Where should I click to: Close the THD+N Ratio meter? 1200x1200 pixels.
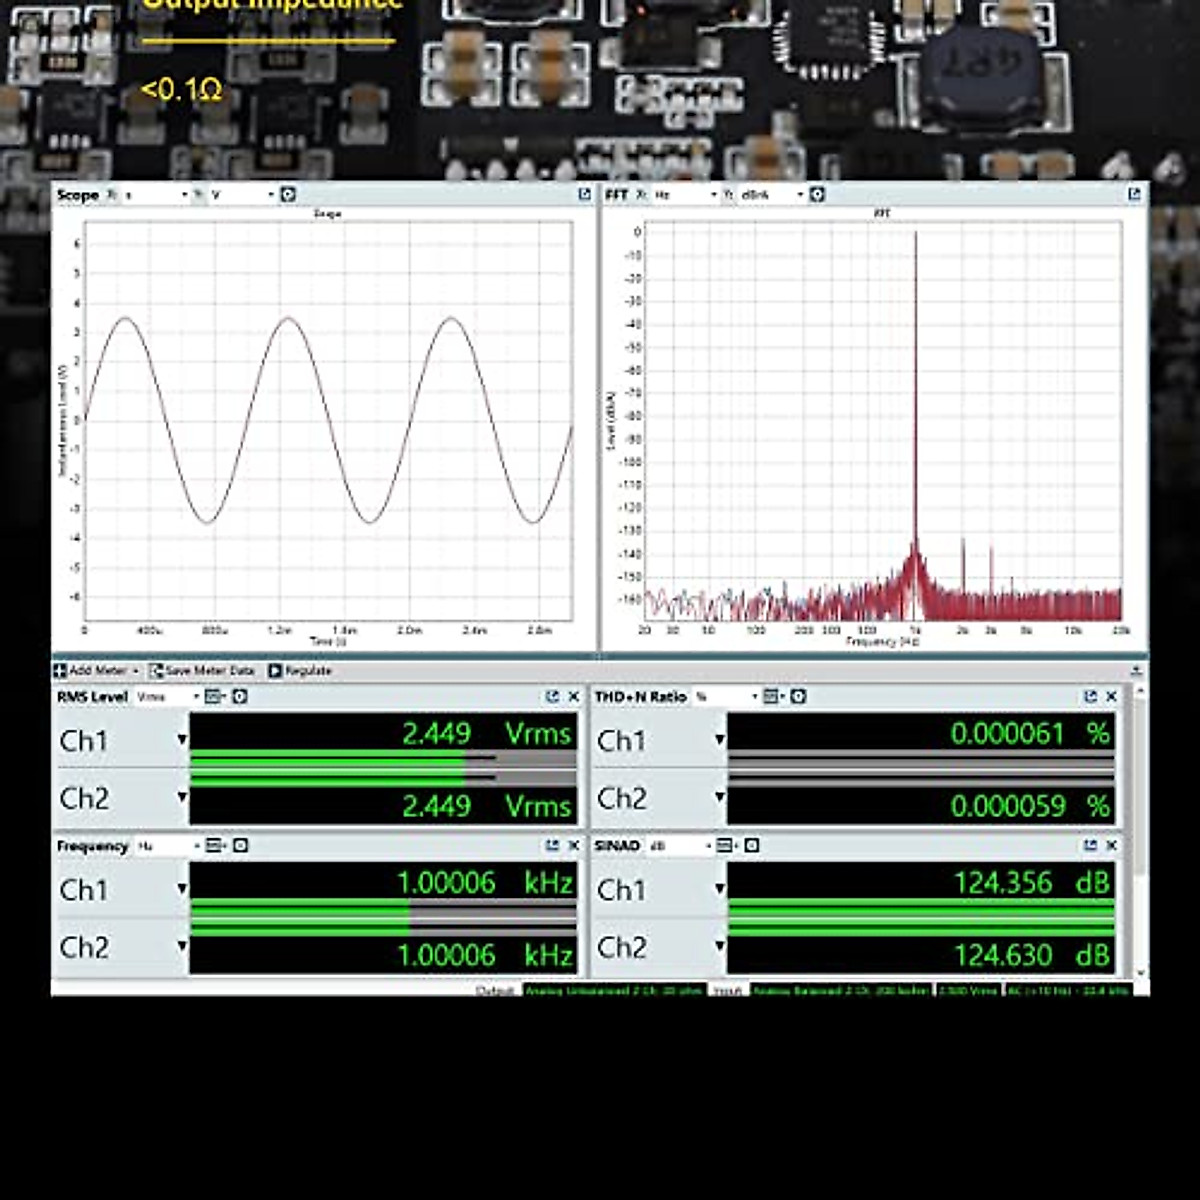tap(1111, 696)
